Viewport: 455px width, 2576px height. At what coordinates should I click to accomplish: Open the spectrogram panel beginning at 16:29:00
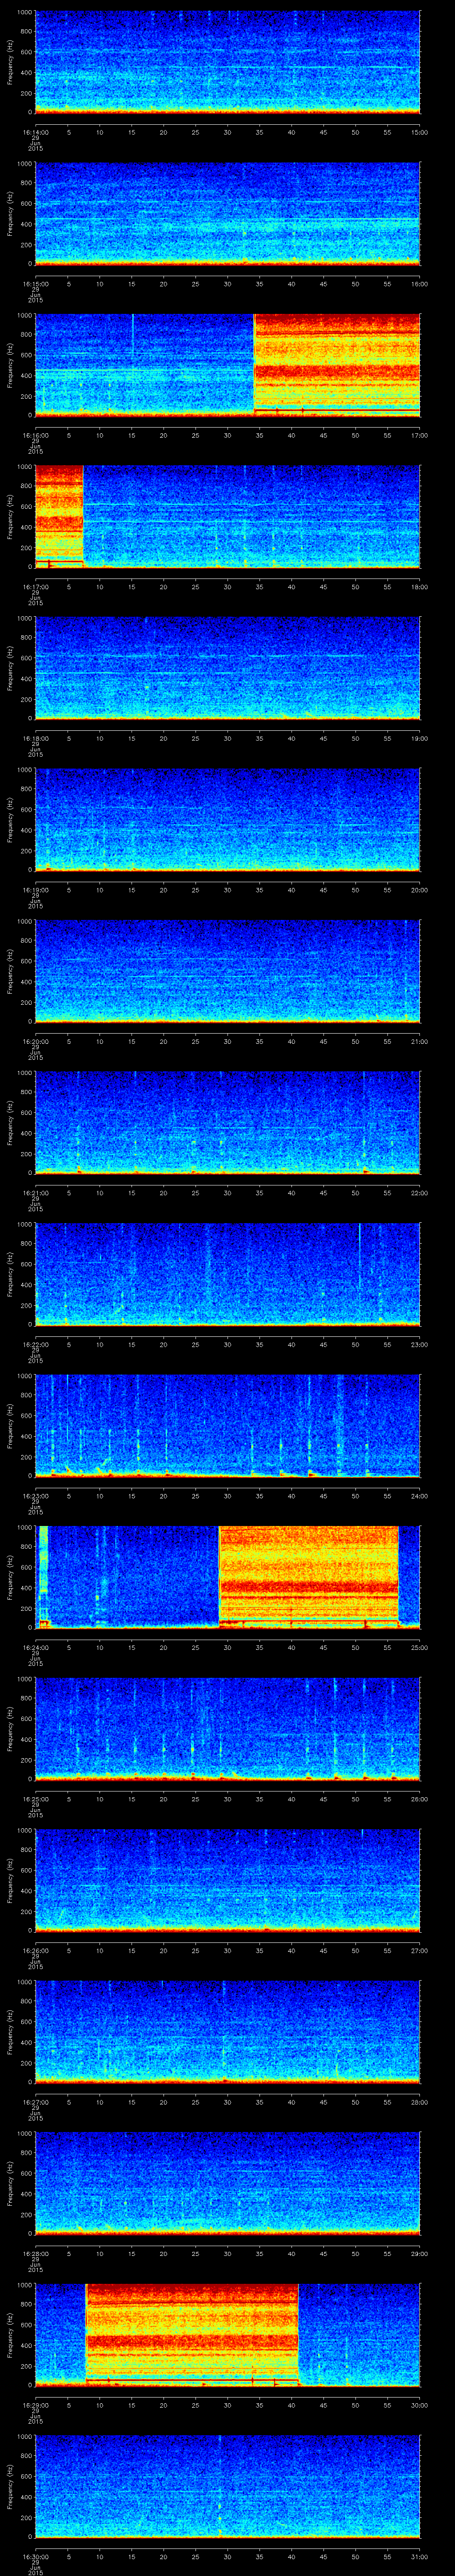pos(227,2334)
